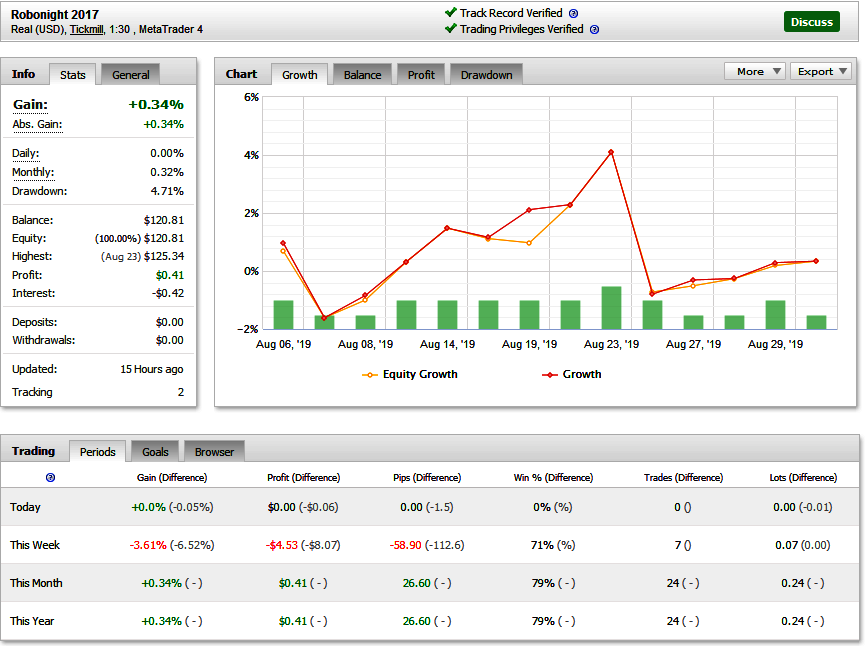The height and width of the screenshot is (646, 865).
Task: Click the green checkmark beside Track Record Verified
Action: [x=451, y=12]
